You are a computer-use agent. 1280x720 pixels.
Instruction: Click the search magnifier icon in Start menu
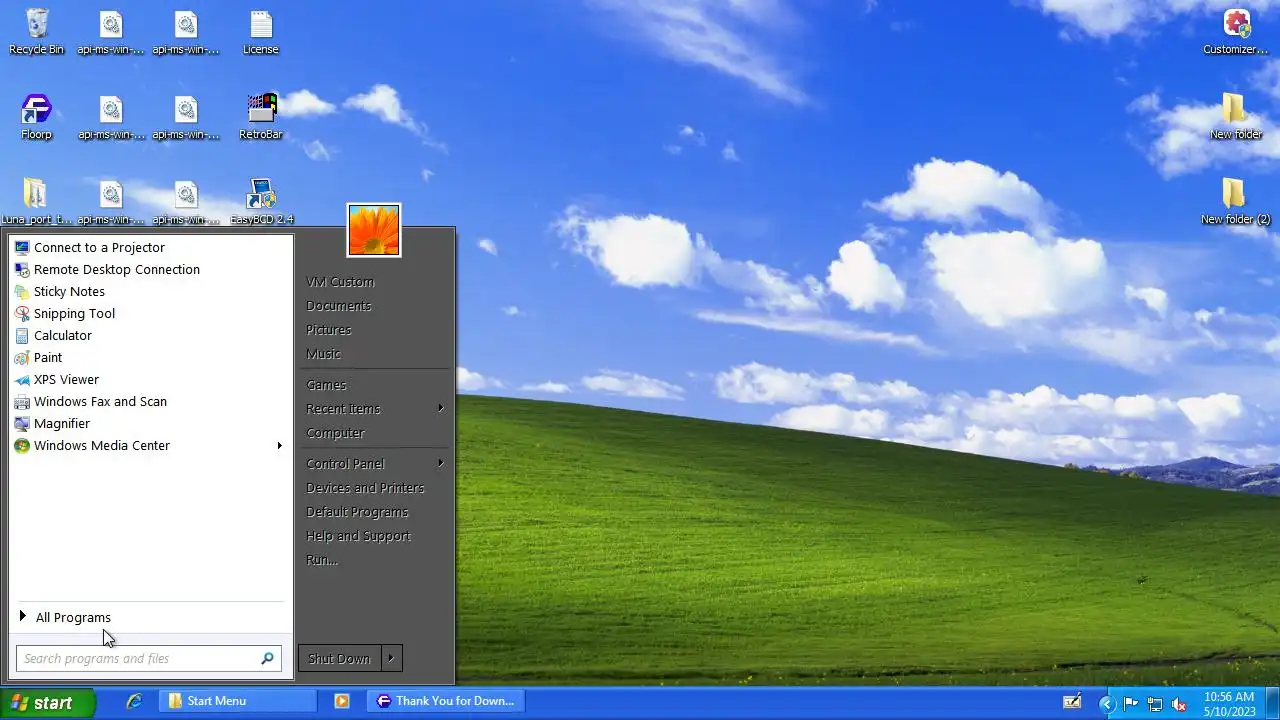pos(267,658)
